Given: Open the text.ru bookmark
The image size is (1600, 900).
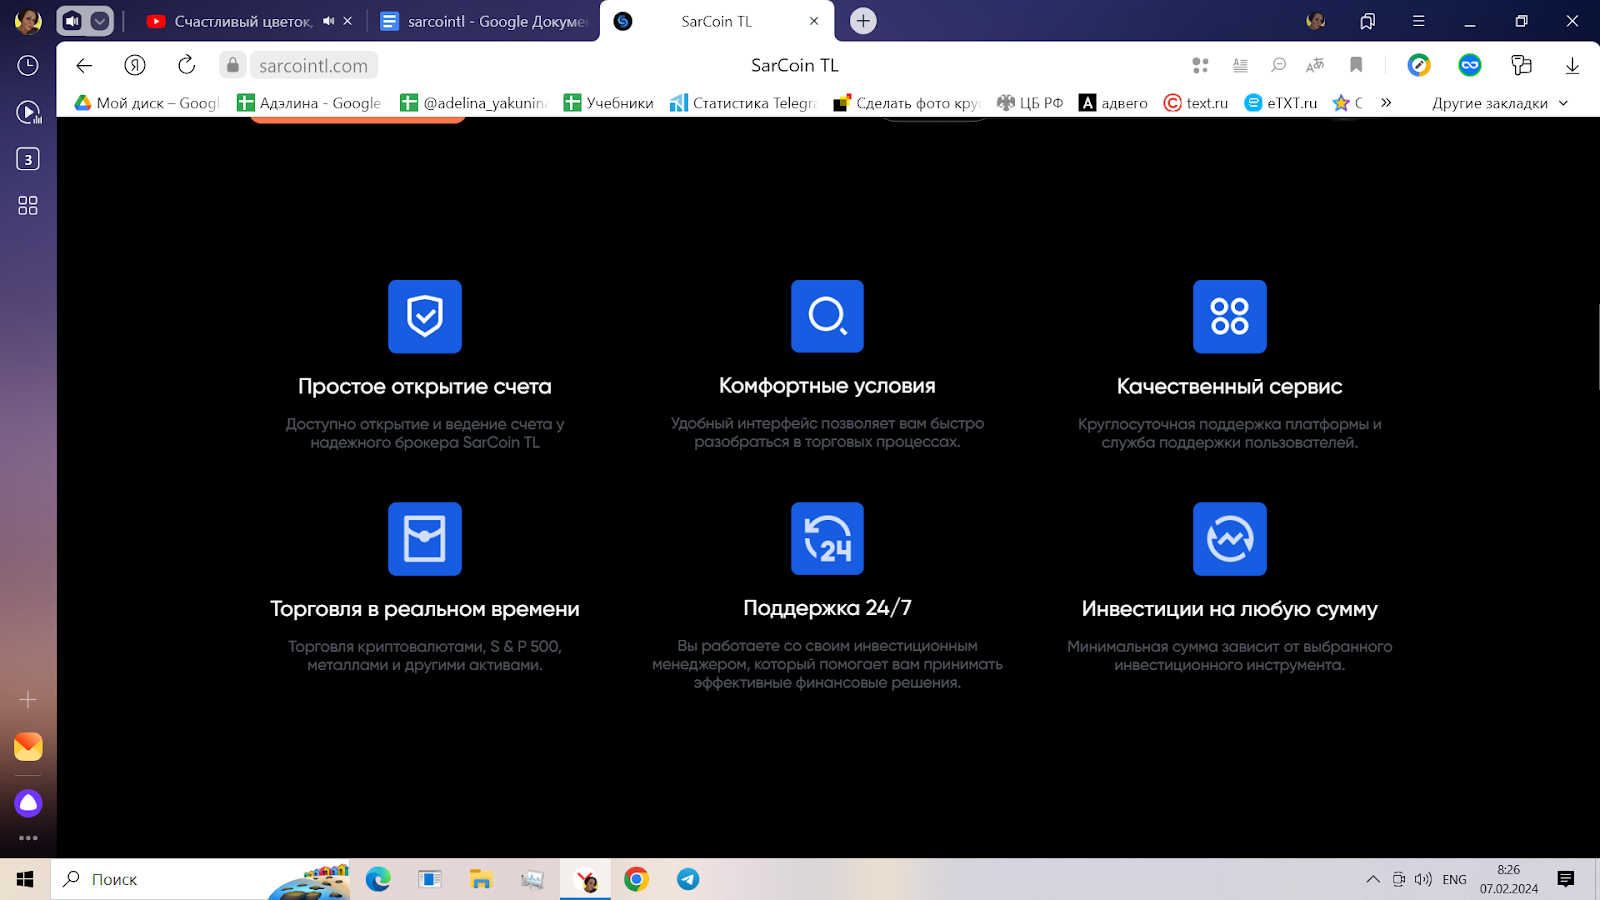Looking at the screenshot, I should [x=1196, y=103].
